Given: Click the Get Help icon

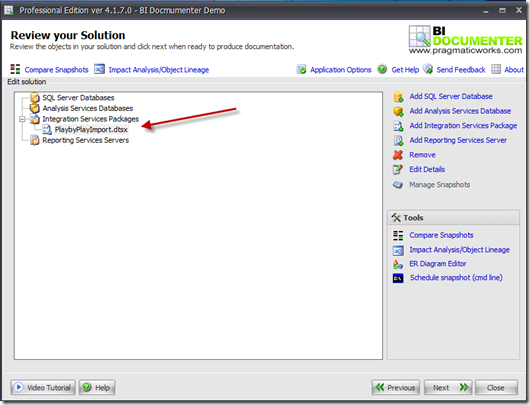Looking at the screenshot, I should 382,69.
